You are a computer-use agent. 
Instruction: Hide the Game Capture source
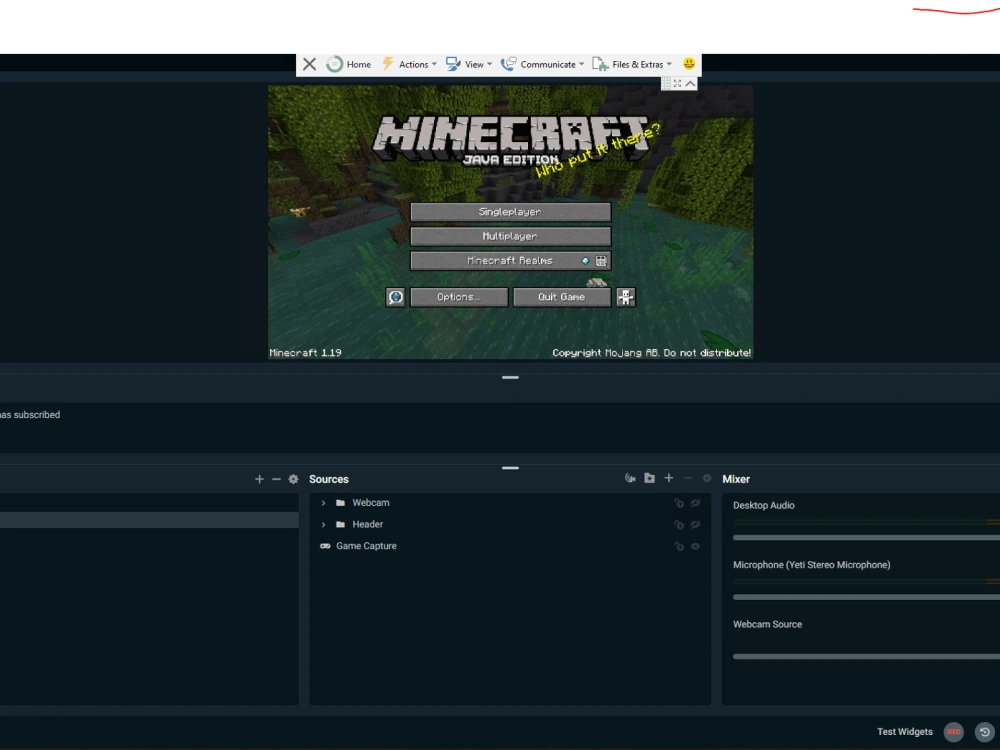[696, 547]
